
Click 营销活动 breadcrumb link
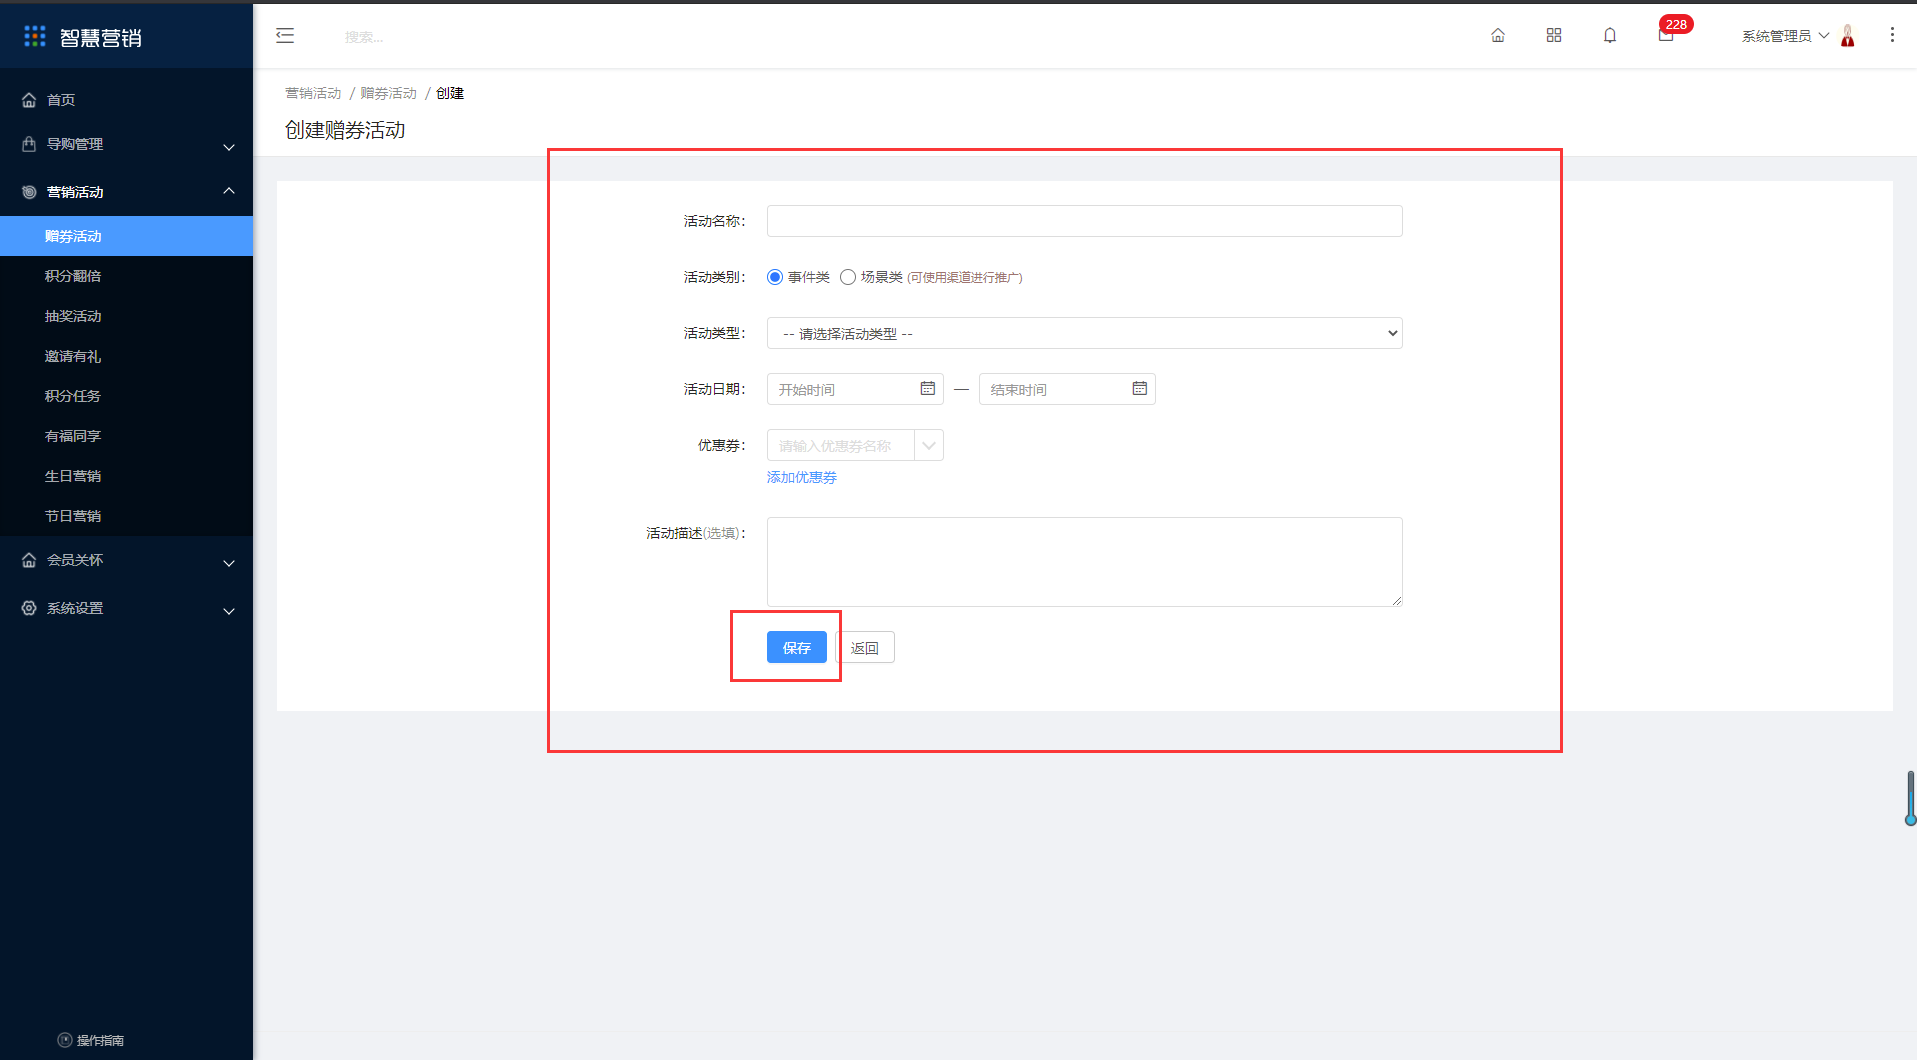coord(313,93)
